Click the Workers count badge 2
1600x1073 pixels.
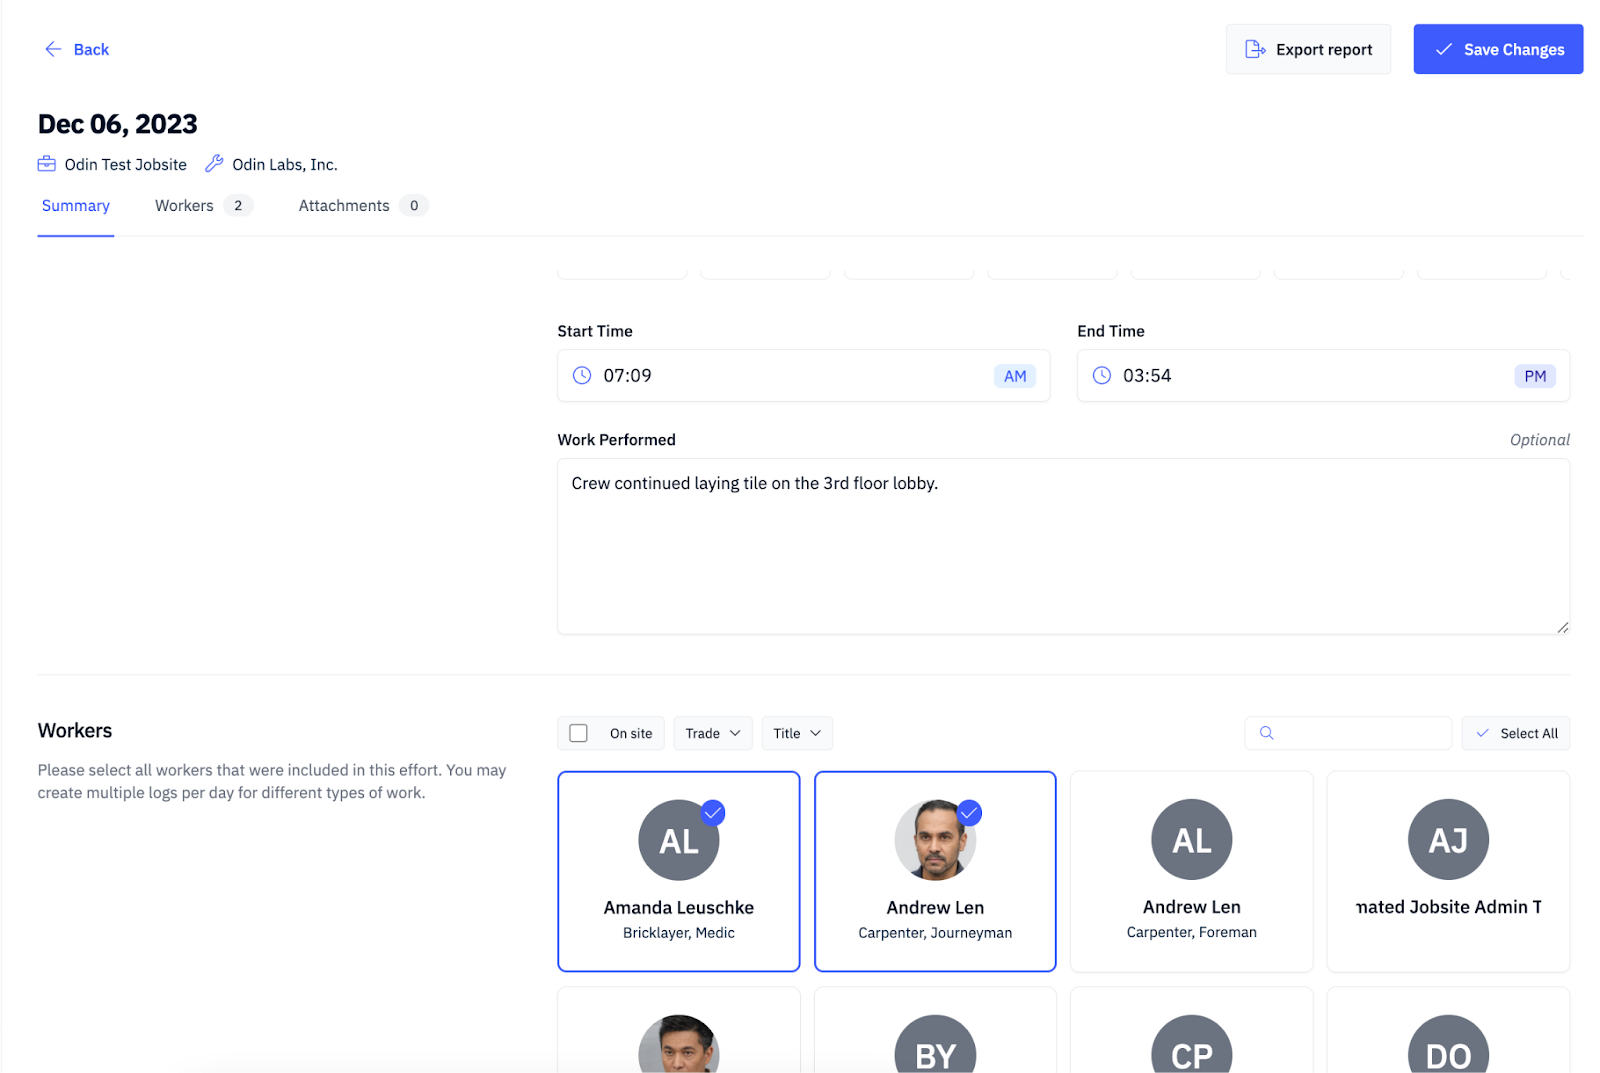(238, 206)
